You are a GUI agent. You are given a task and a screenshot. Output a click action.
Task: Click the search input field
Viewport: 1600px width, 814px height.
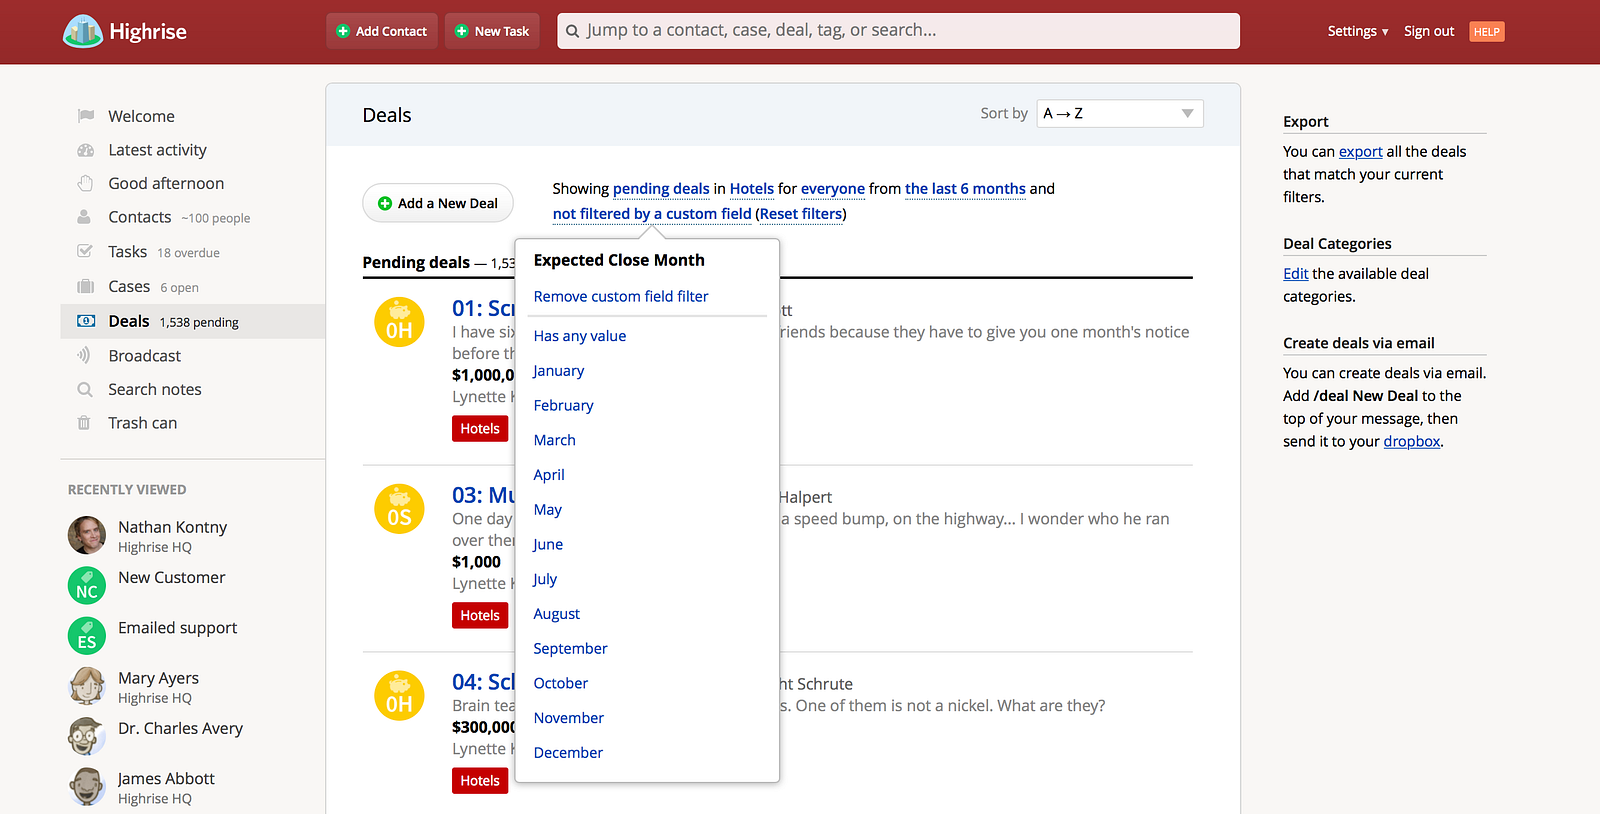(898, 31)
